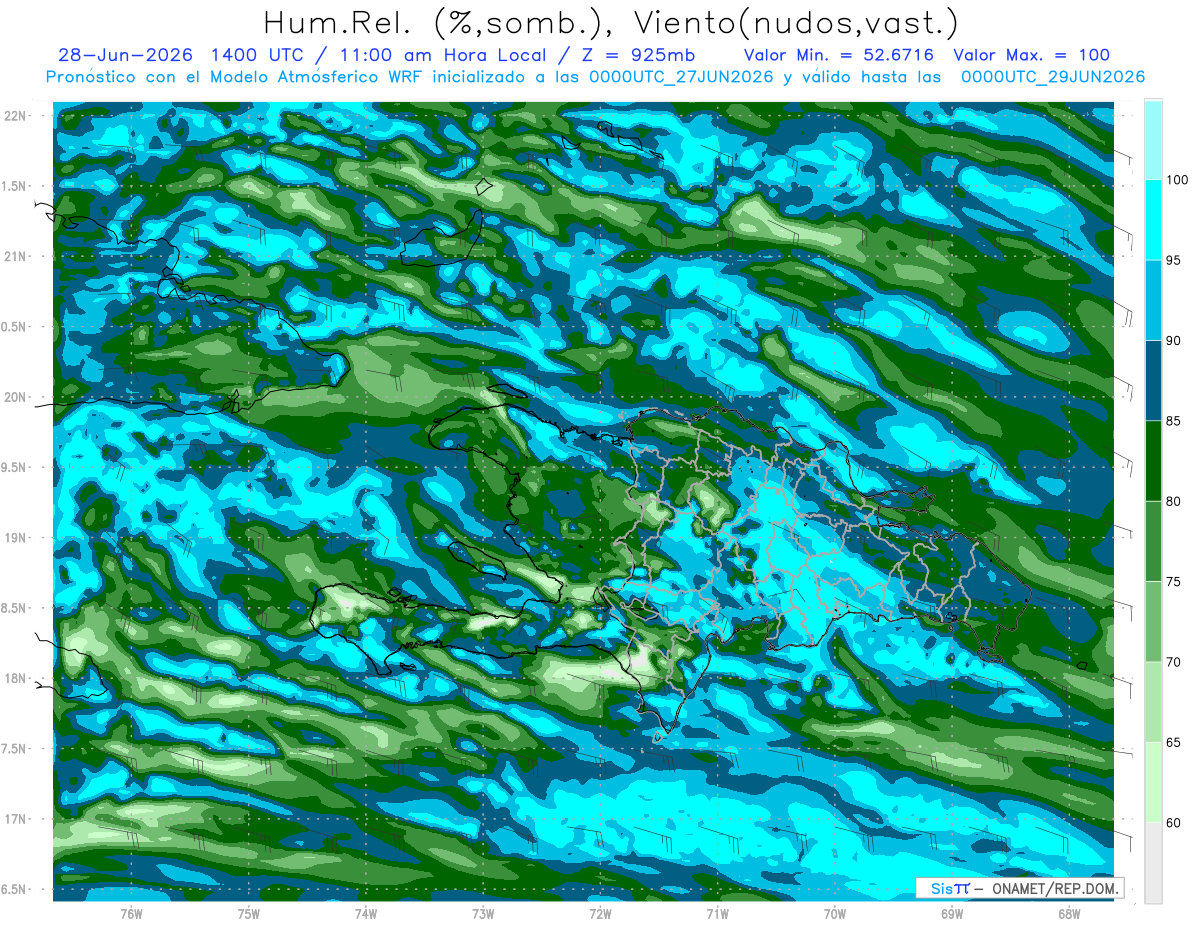
Task: Click the '6.5N' latitude label
Action: point(15,889)
